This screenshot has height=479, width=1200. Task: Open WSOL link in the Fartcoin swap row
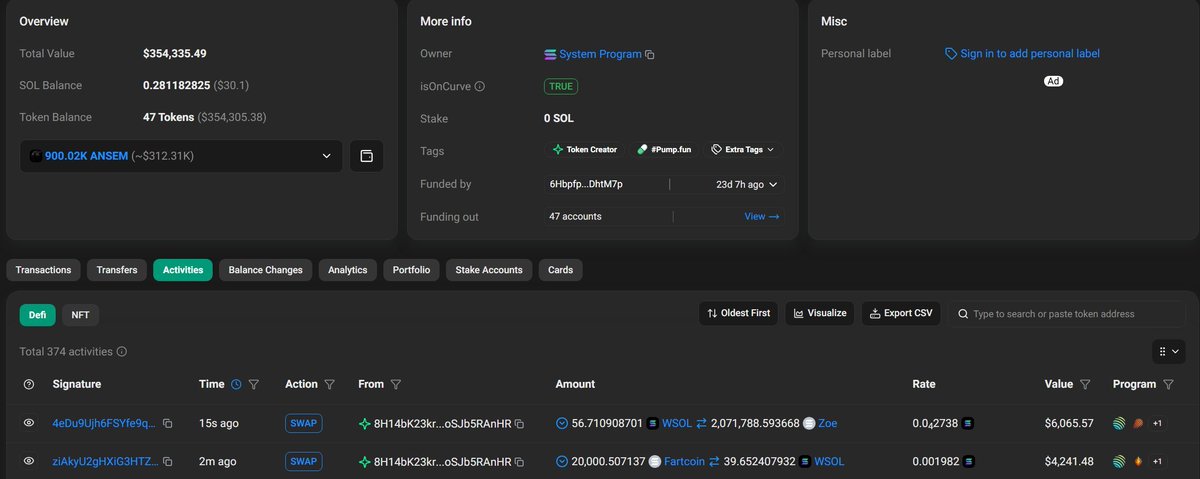830,462
